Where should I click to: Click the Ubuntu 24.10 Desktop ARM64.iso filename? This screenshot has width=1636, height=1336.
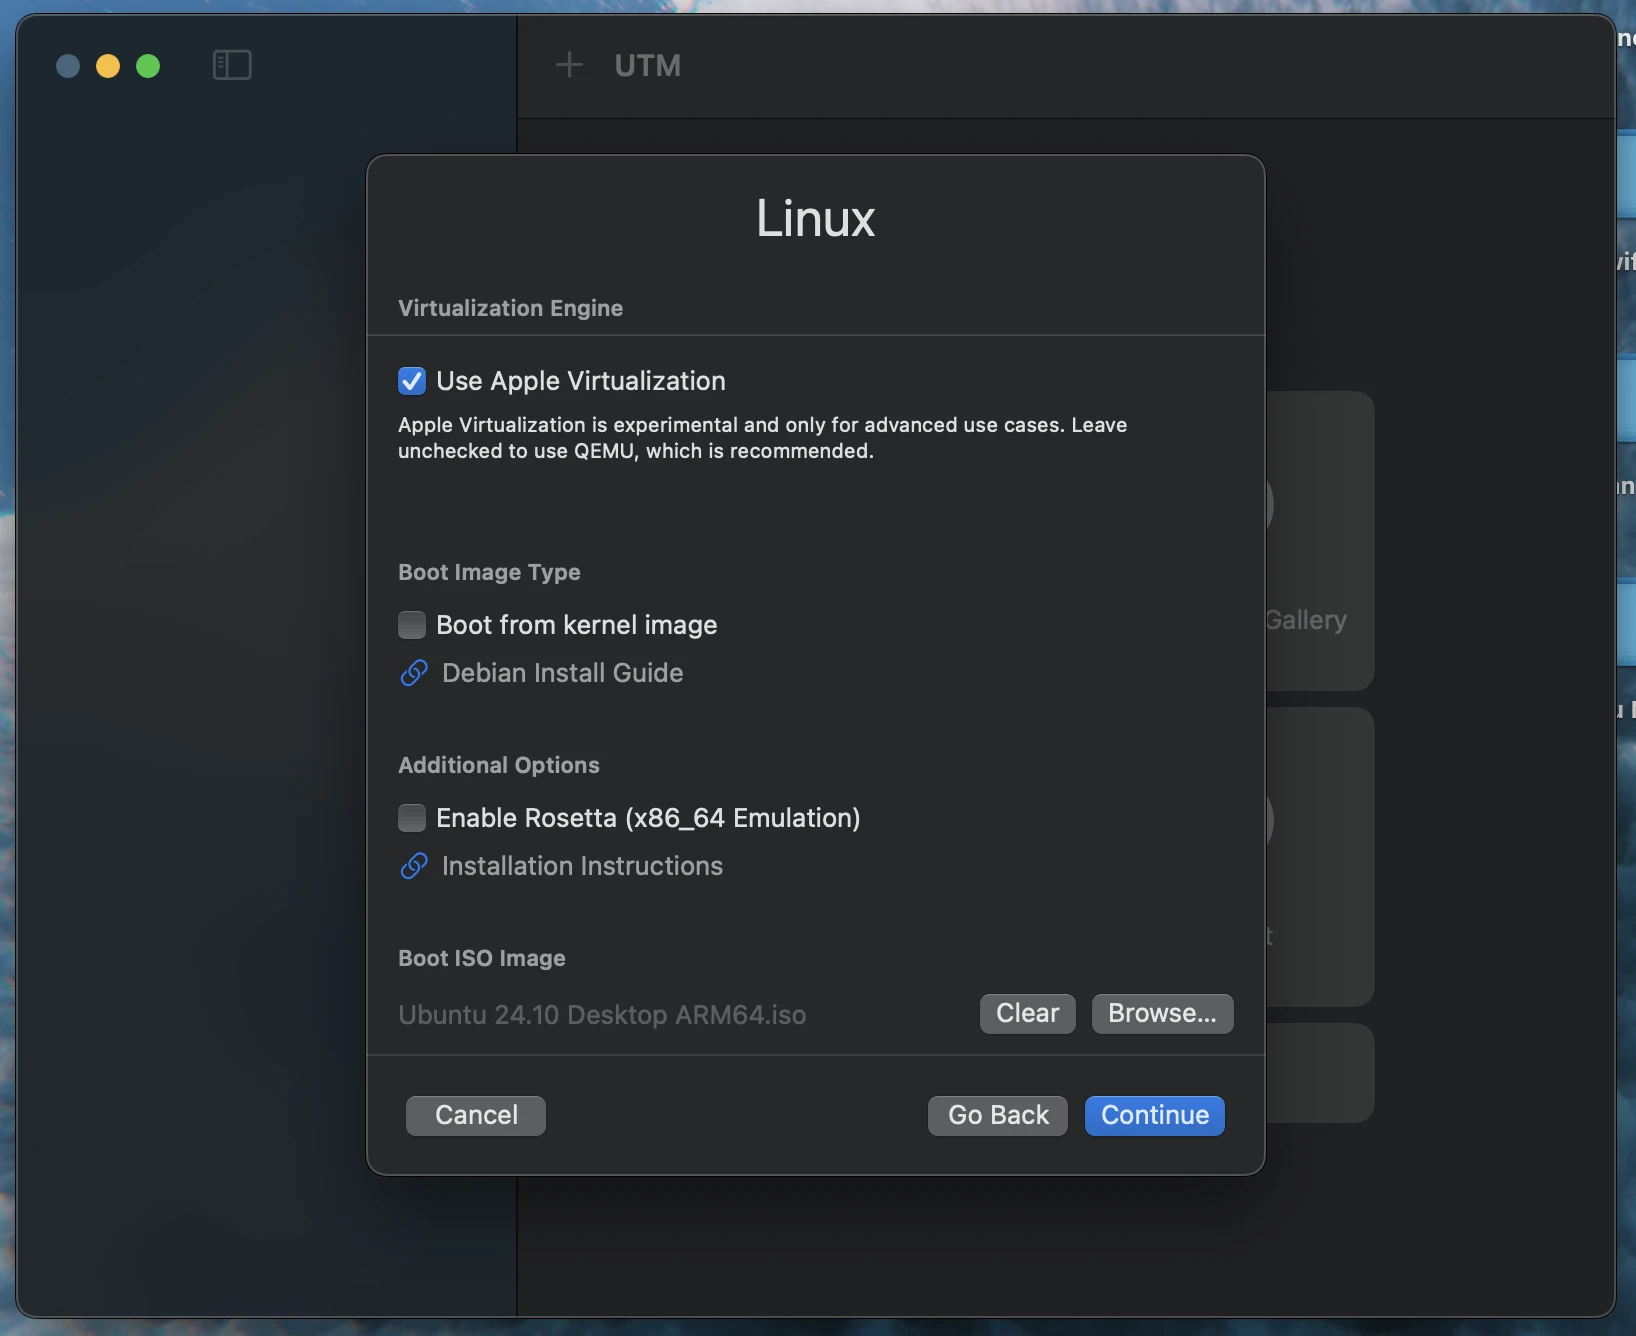point(602,1015)
